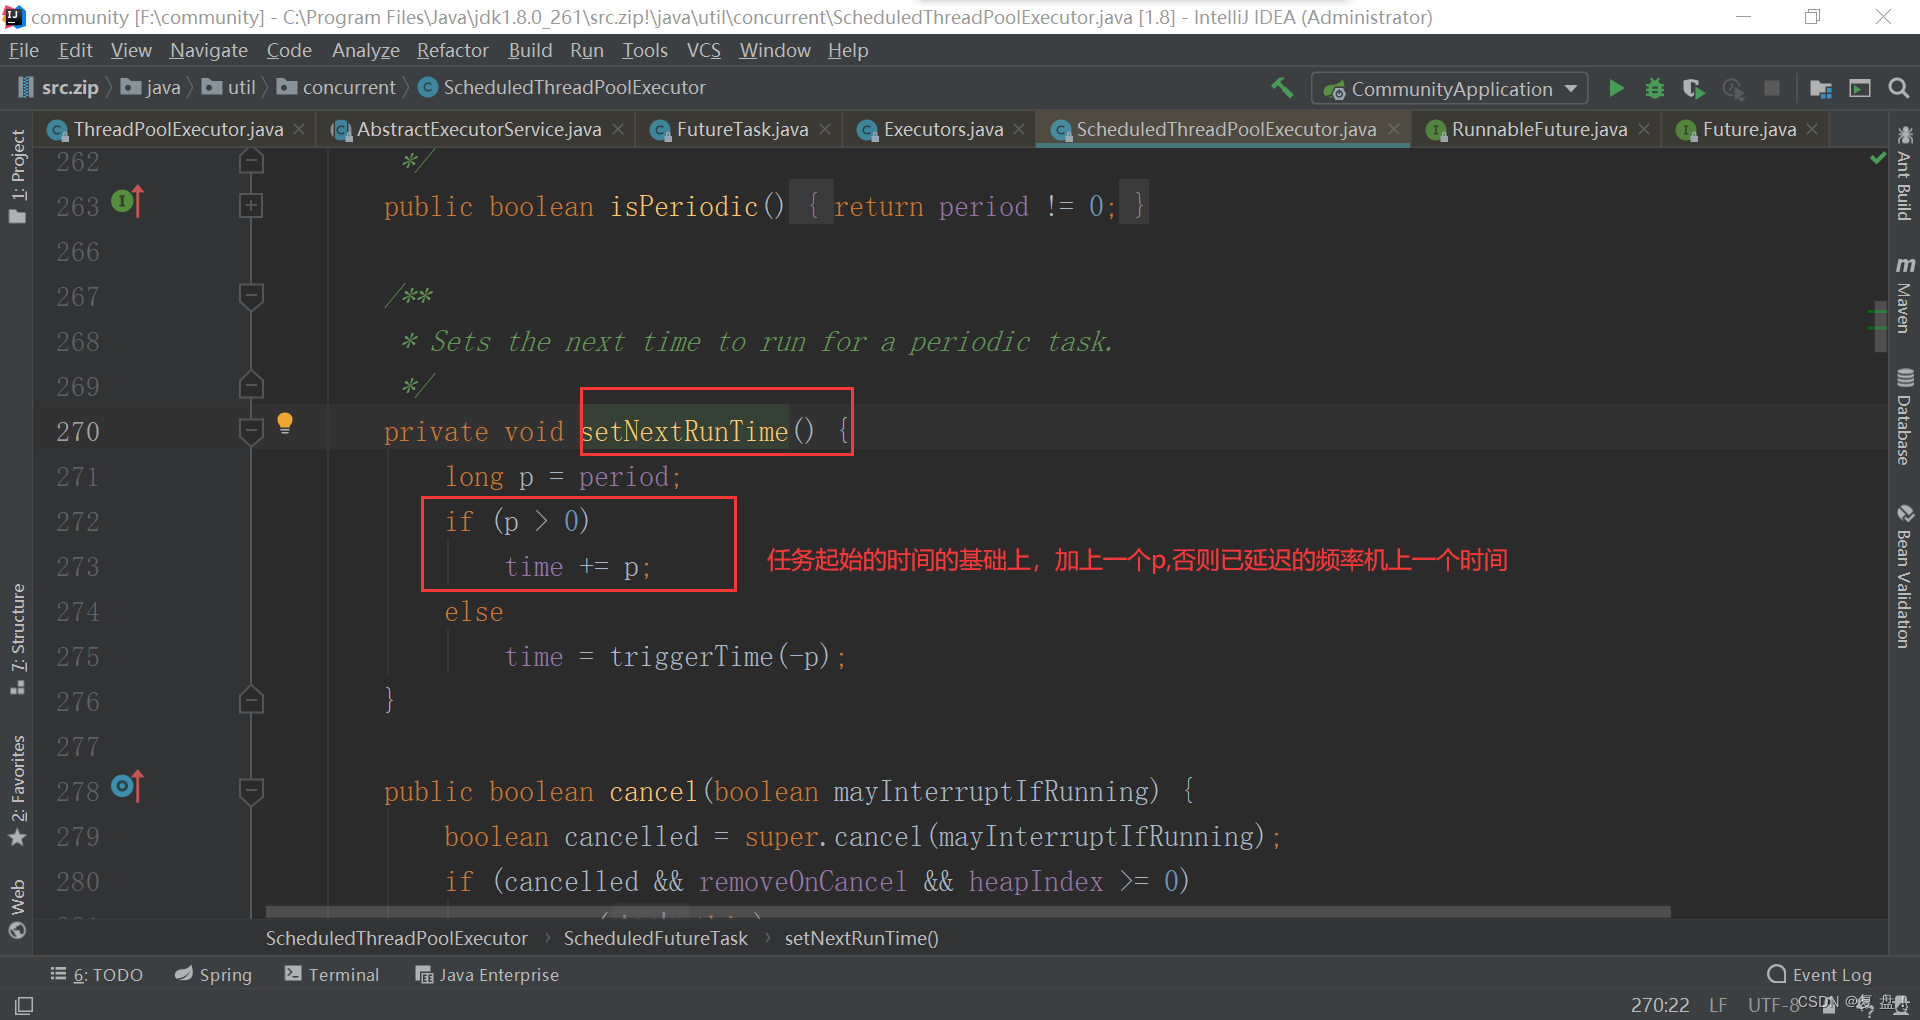The height and width of the screenshot is (1020, 1920).
Task: Open Search Everywhere magnifier icon
Action: (x=1898, y=88)
